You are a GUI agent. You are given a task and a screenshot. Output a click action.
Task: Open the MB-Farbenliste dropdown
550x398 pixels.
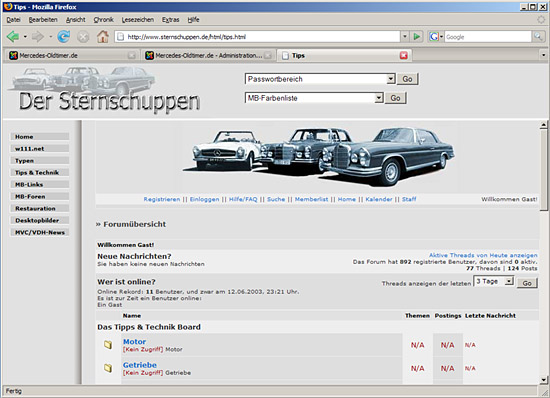(x=379, y=98)
